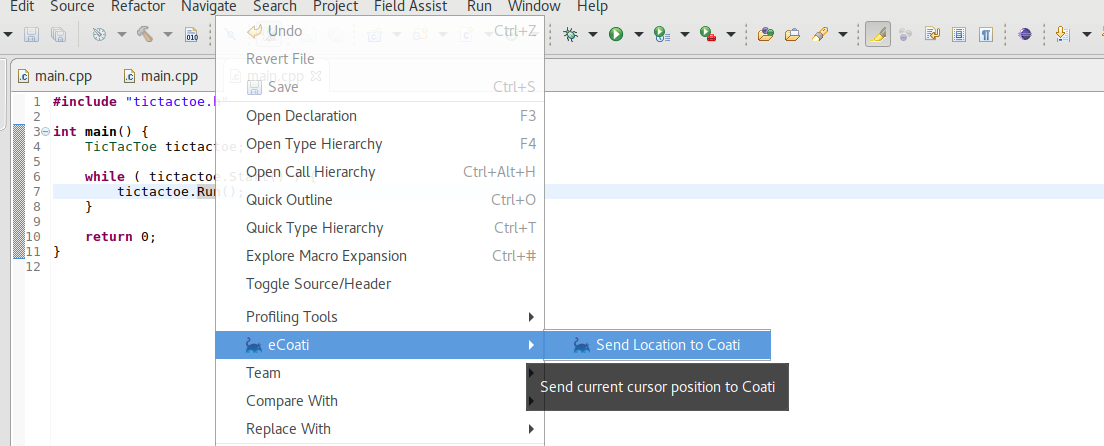Click the Next Annotation down arrow icon
This screenshot has width=1104, height=446.
[x=1062, y=34]
